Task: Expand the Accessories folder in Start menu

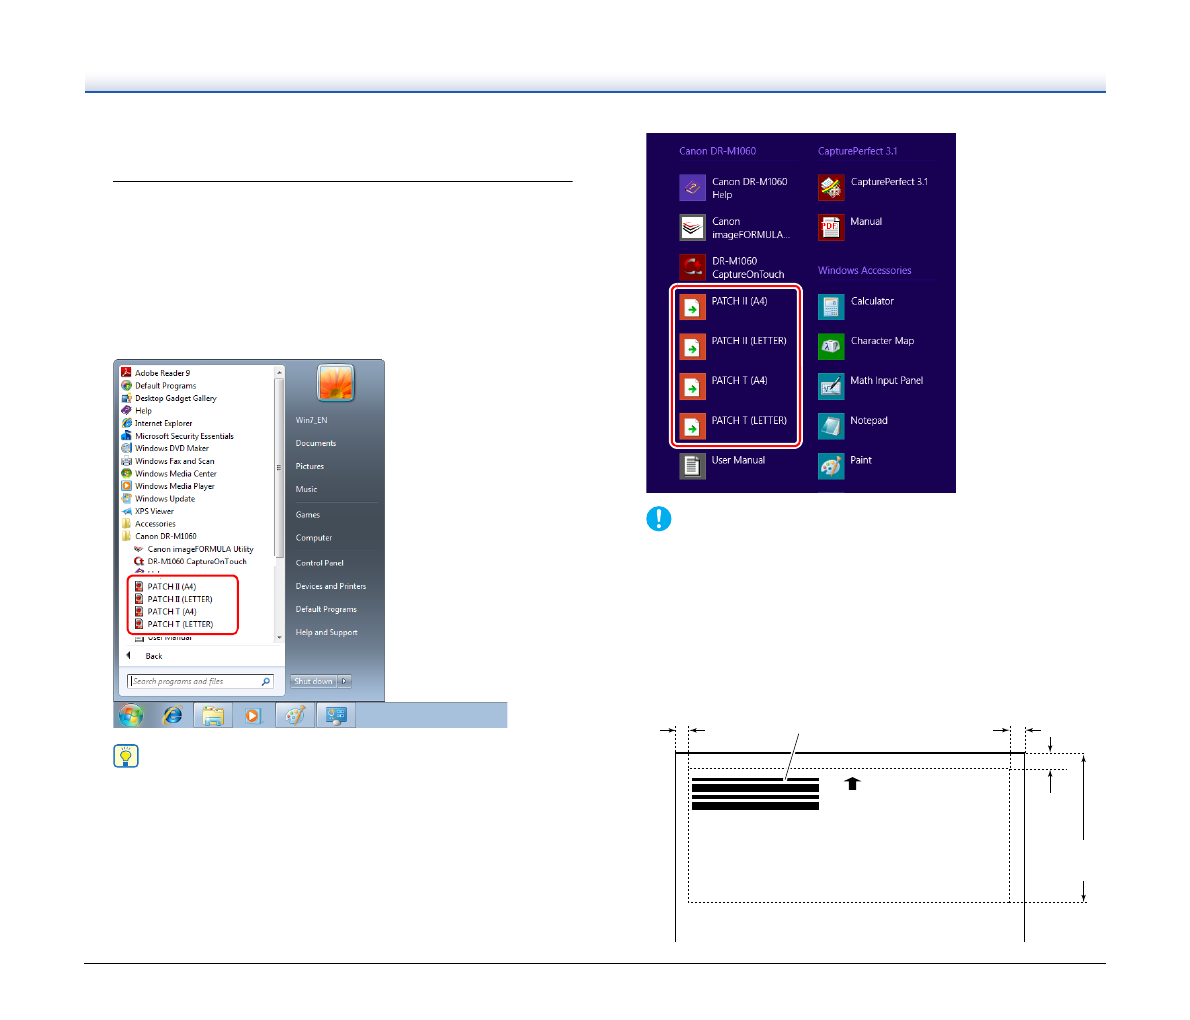Action: coord(155,524)
